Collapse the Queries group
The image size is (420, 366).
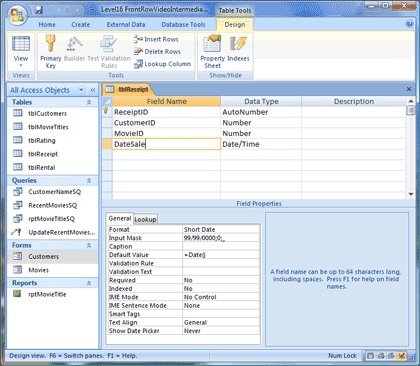point(89,181)
